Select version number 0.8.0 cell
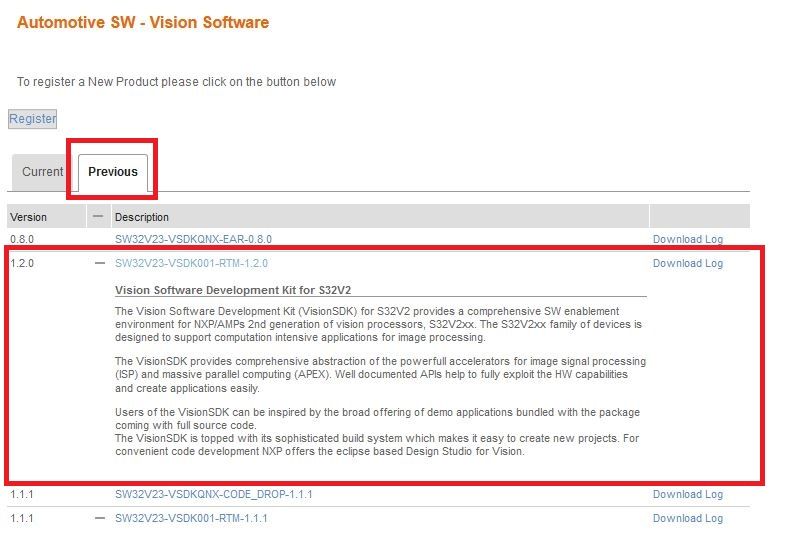The image size is (811, 540). click(x=22, y=239)
